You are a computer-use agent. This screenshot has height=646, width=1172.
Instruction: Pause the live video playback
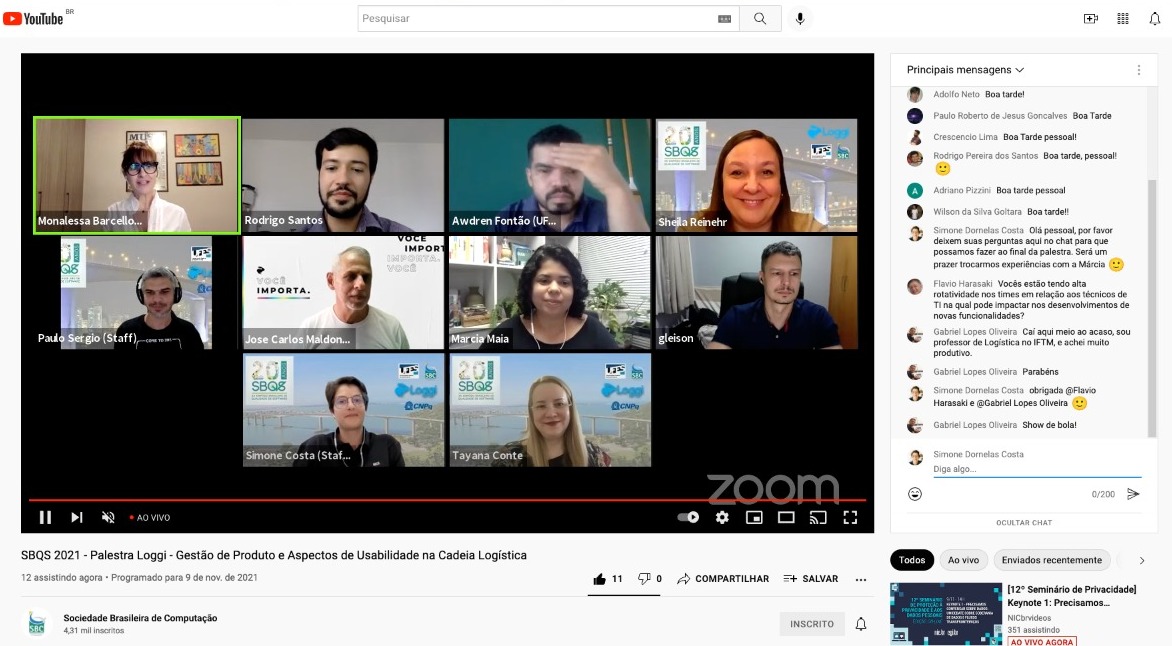pyautogui.click(x=45, y=517)
